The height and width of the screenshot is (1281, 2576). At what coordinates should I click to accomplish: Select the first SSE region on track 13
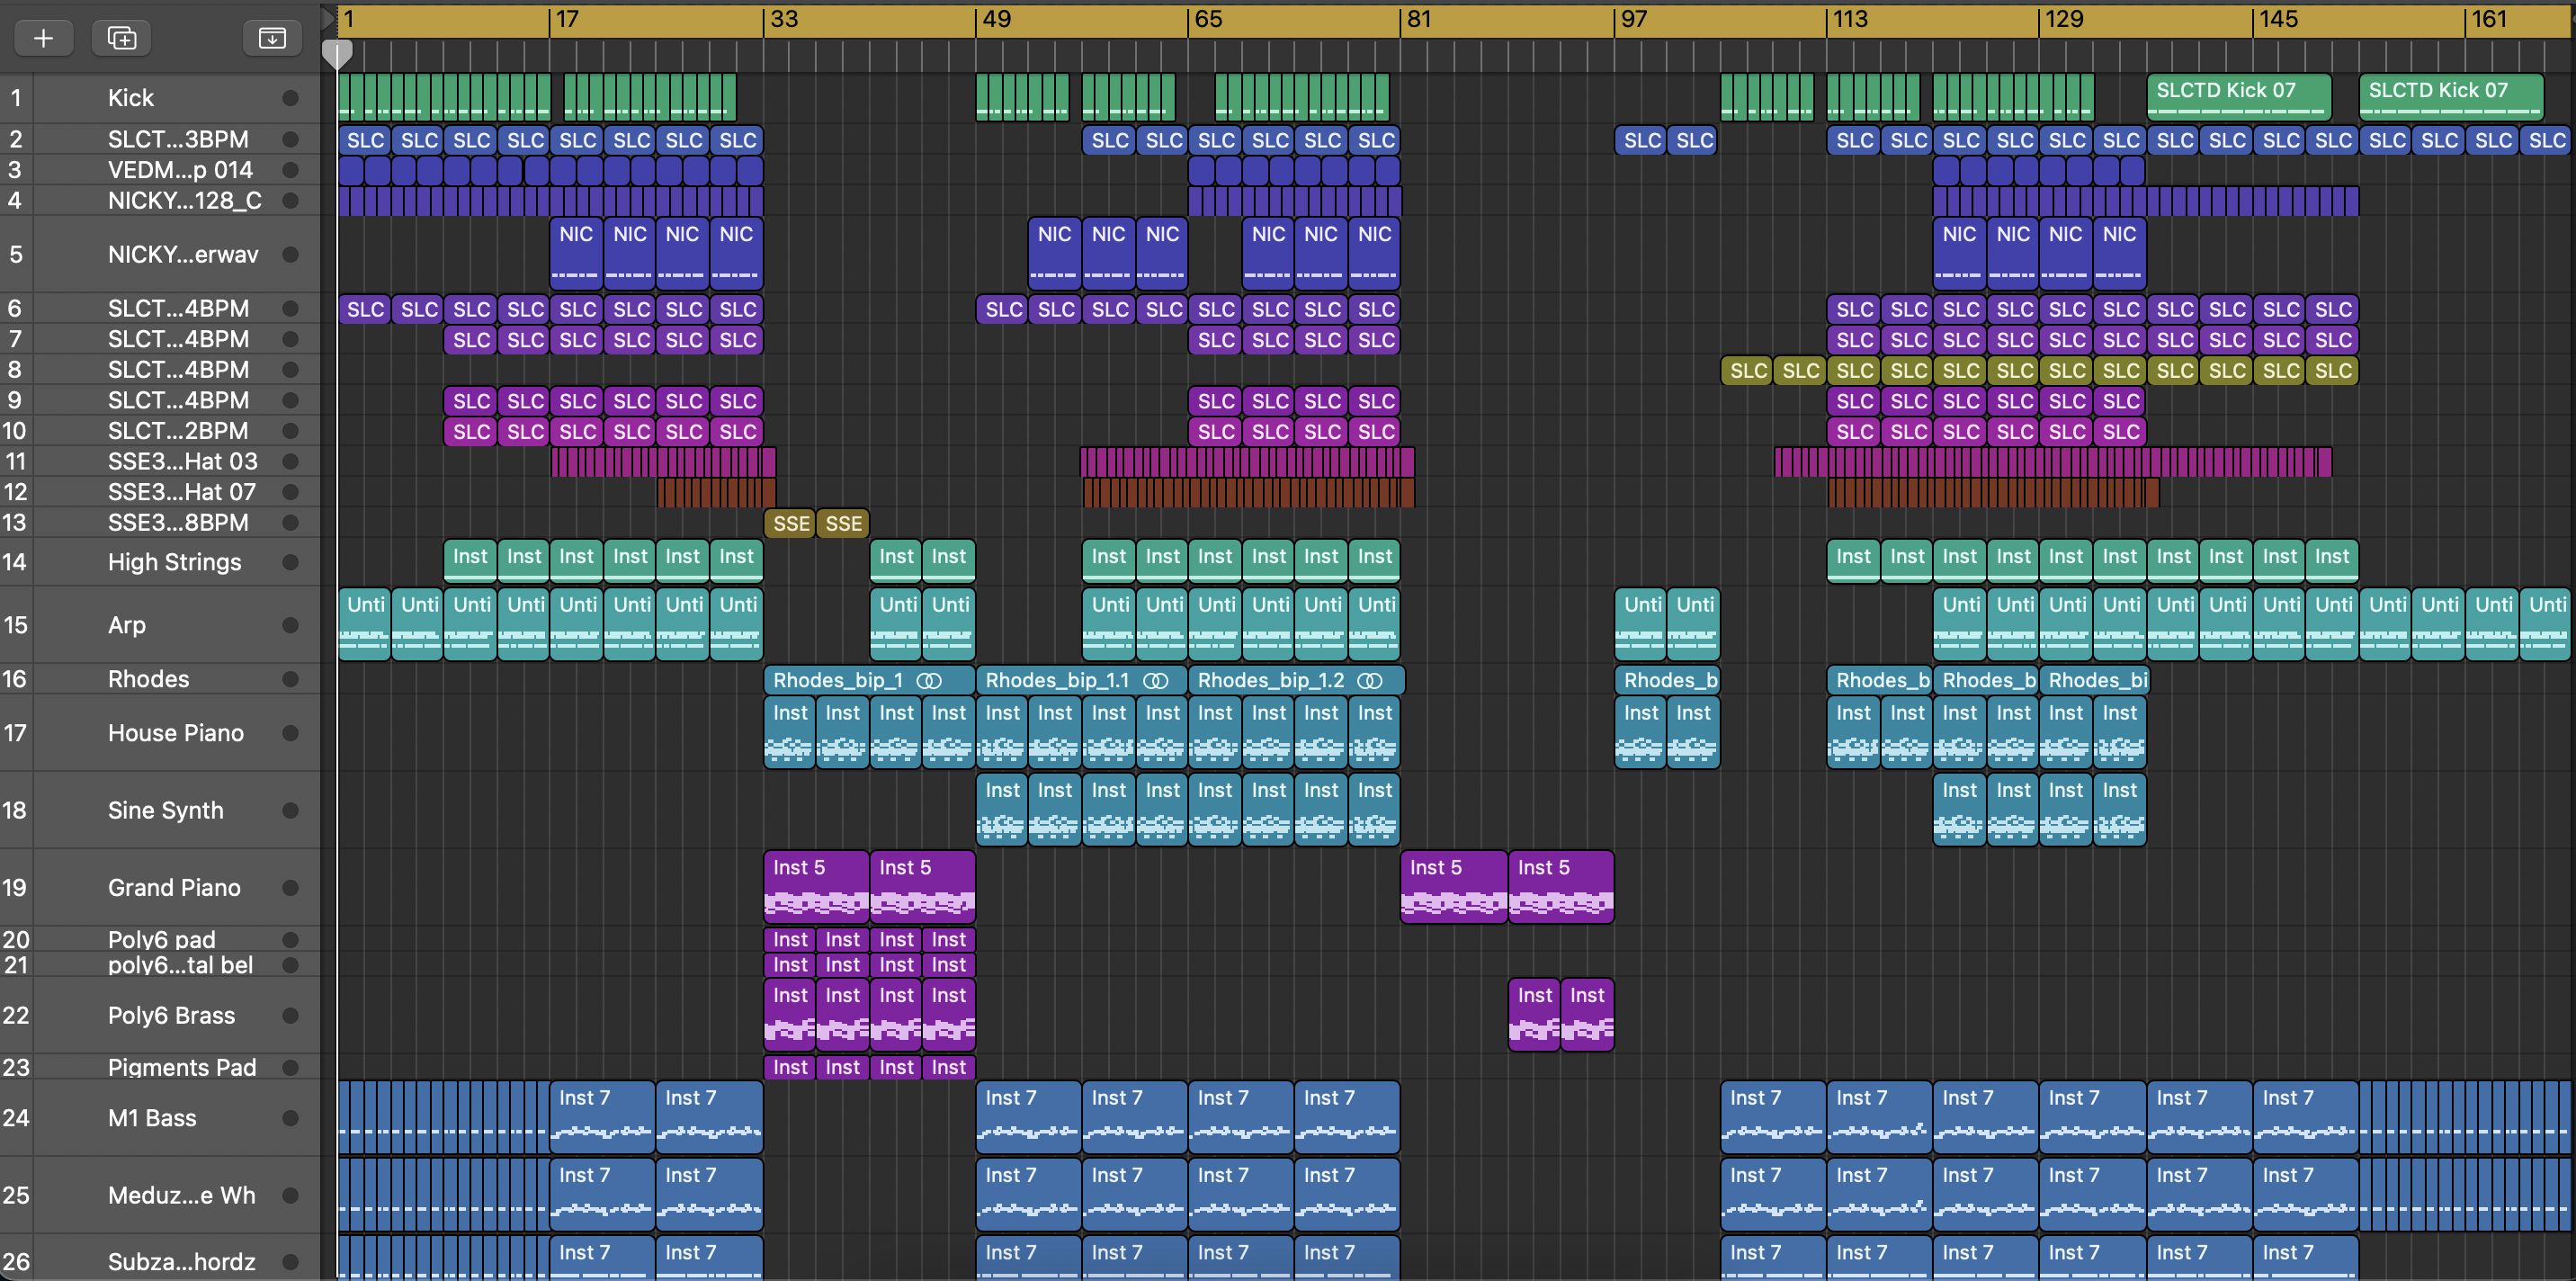coord(790,523)
